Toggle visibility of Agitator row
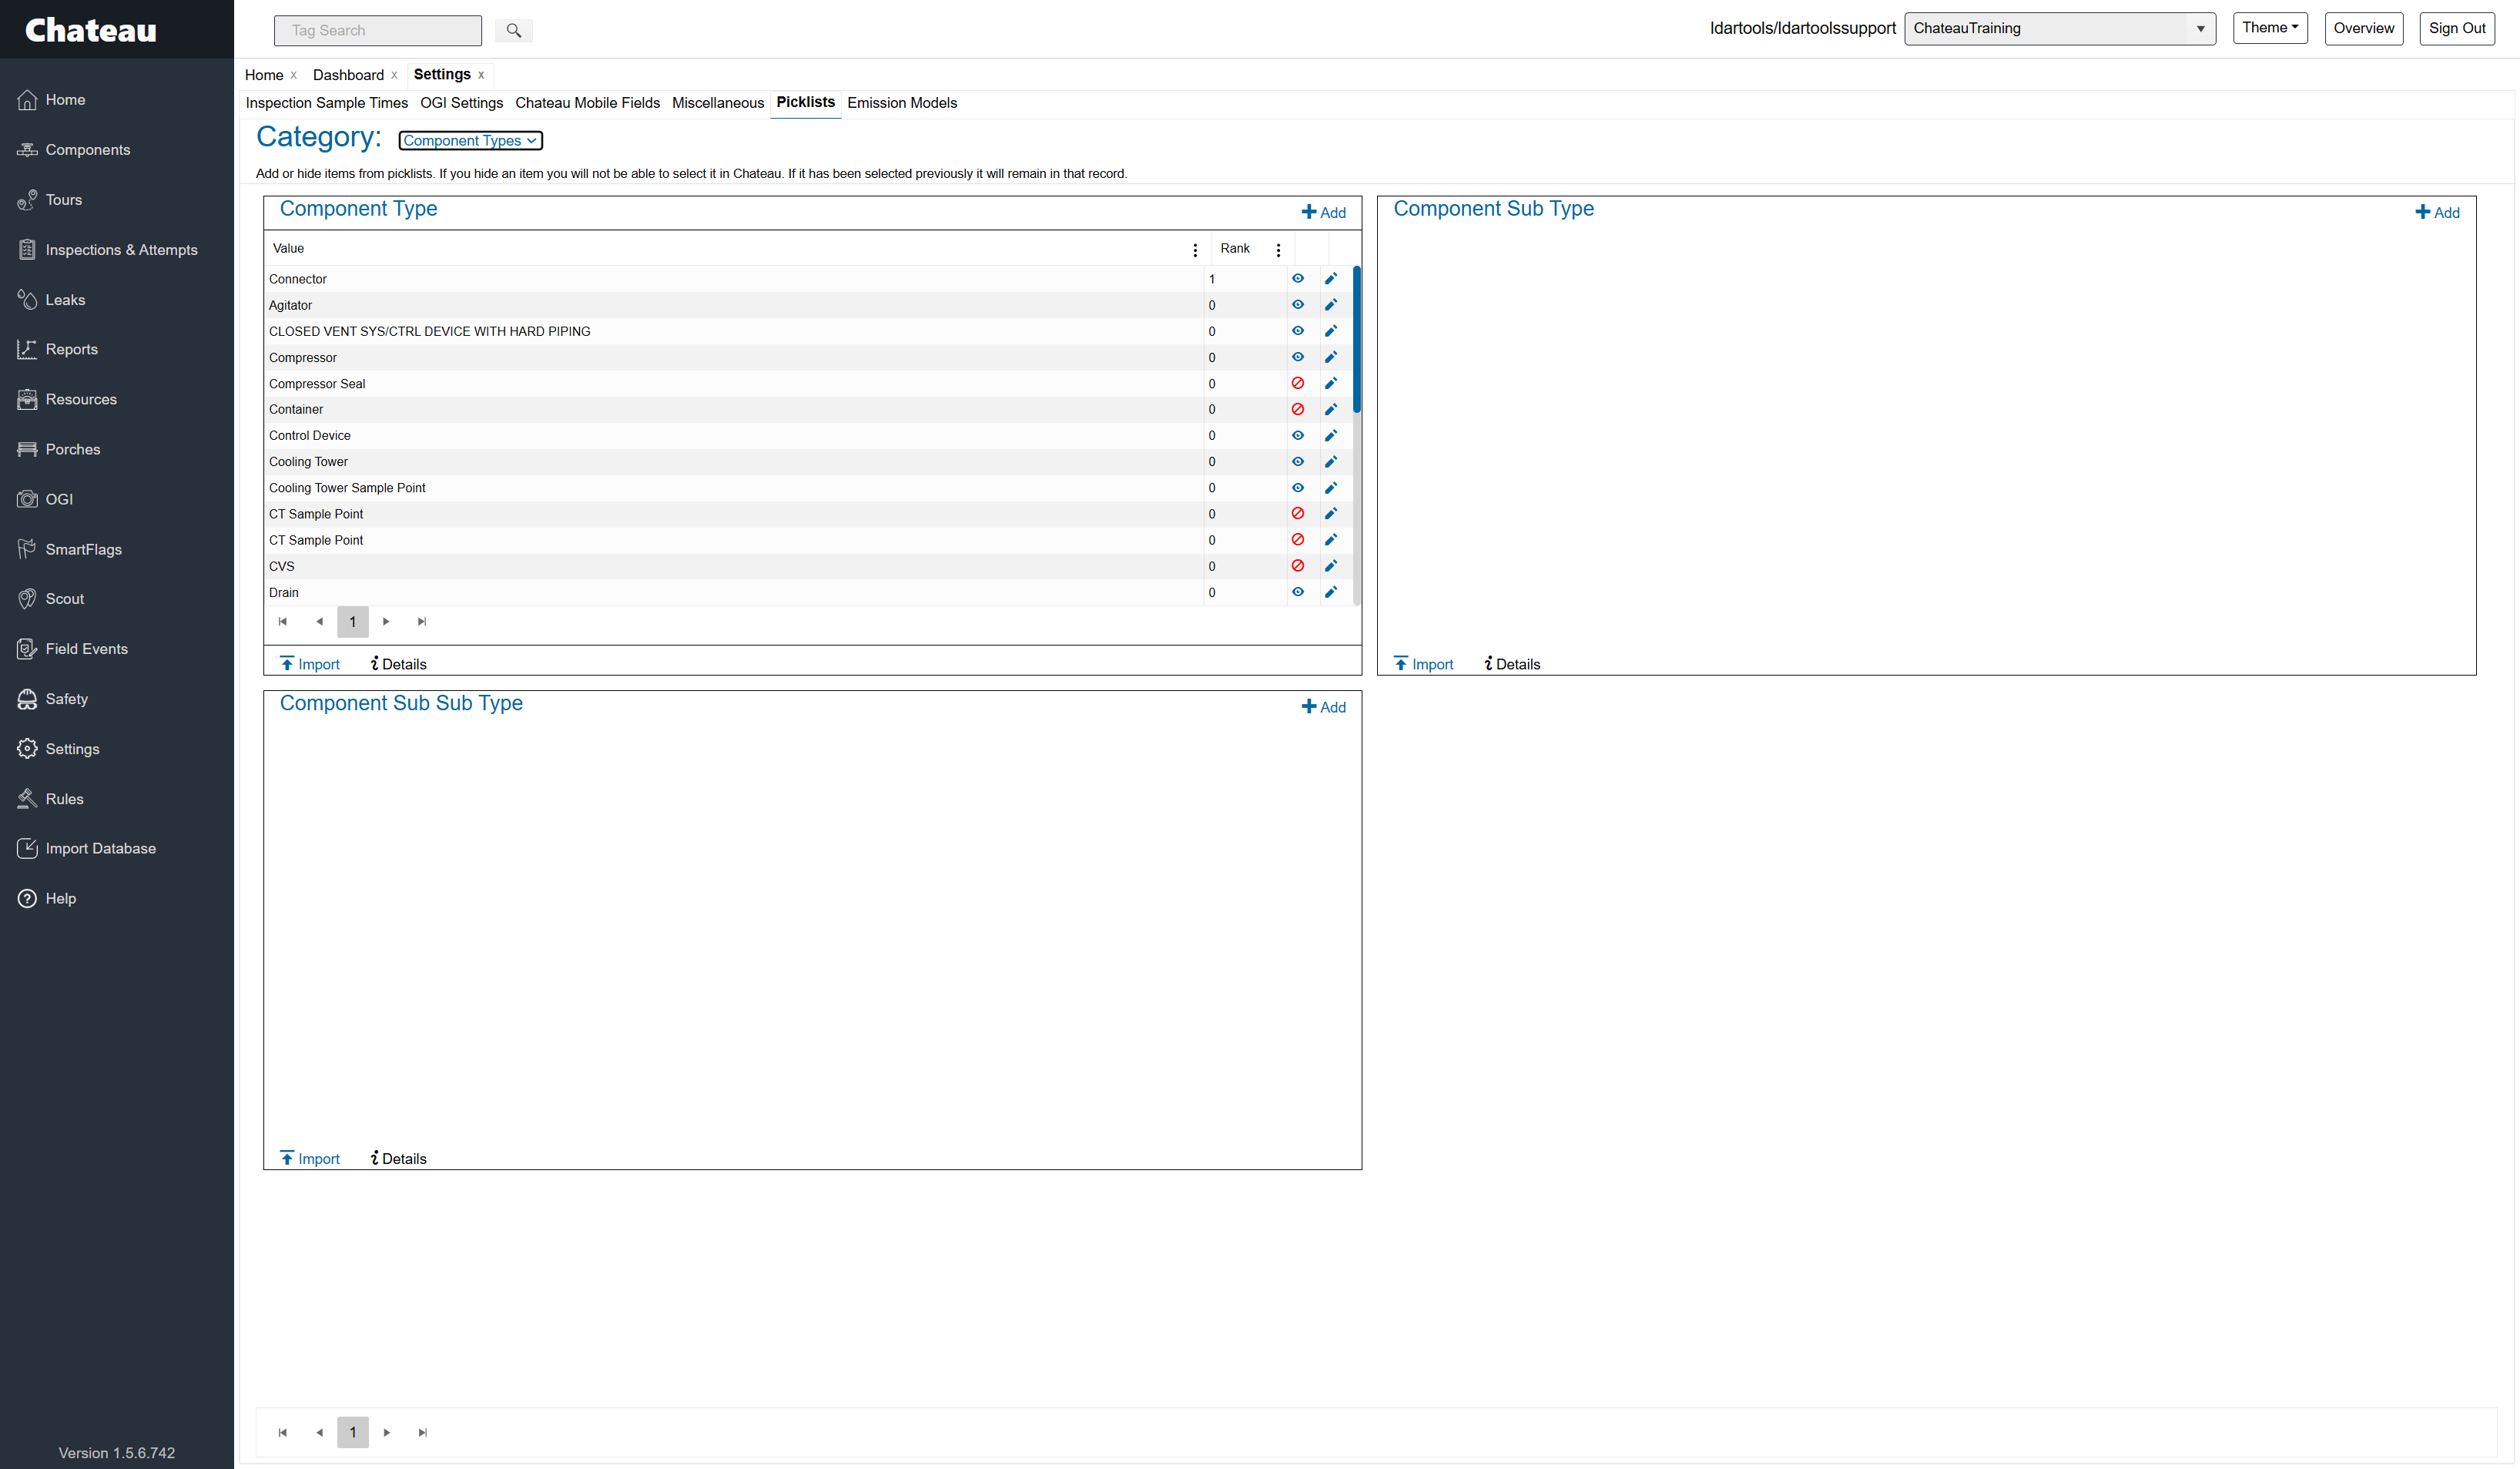 (1298, 305)
